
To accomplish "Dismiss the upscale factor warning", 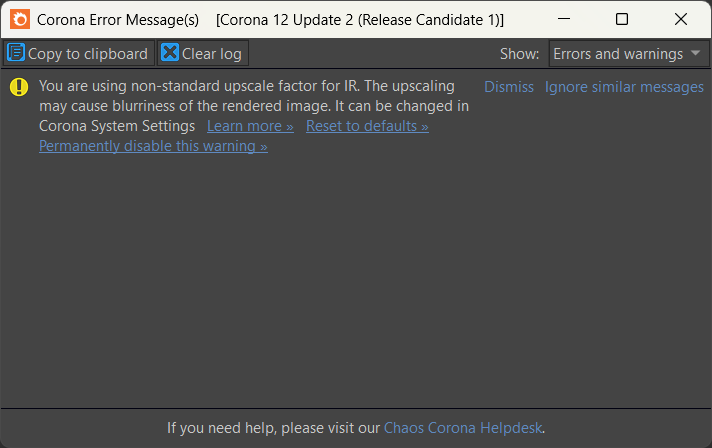I will click(509, 87).
